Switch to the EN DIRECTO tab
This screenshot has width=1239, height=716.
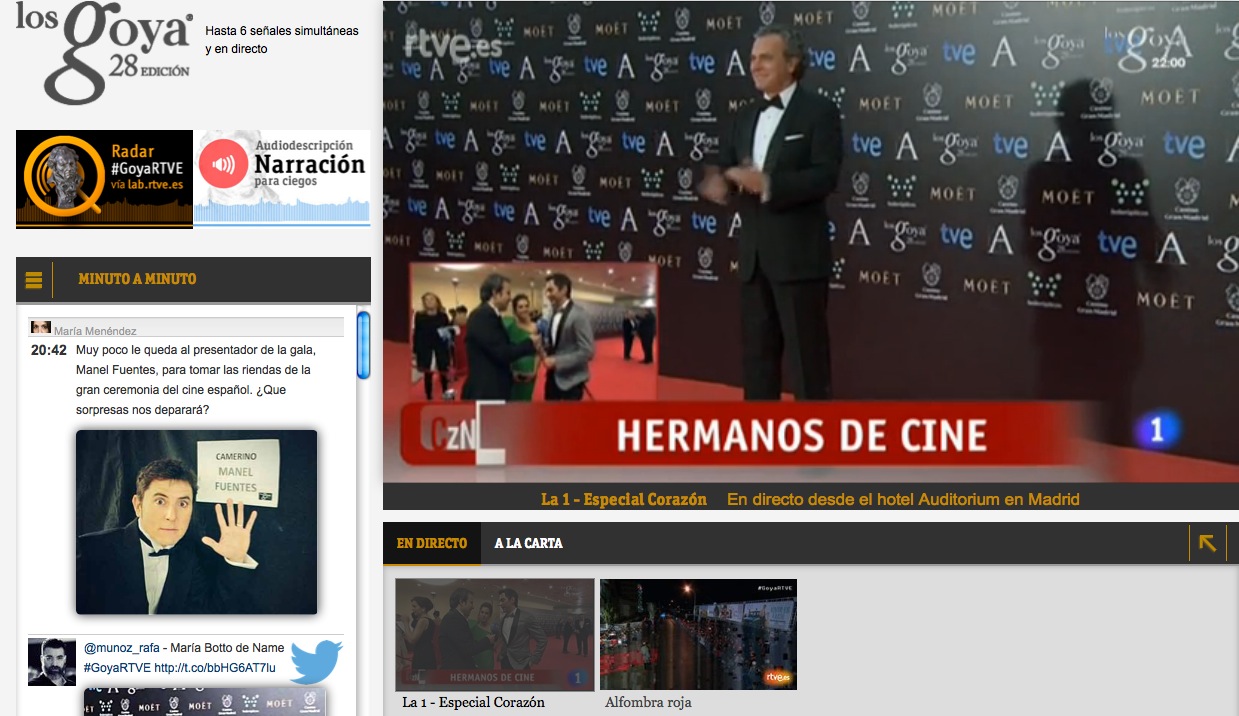click(432, 543)
